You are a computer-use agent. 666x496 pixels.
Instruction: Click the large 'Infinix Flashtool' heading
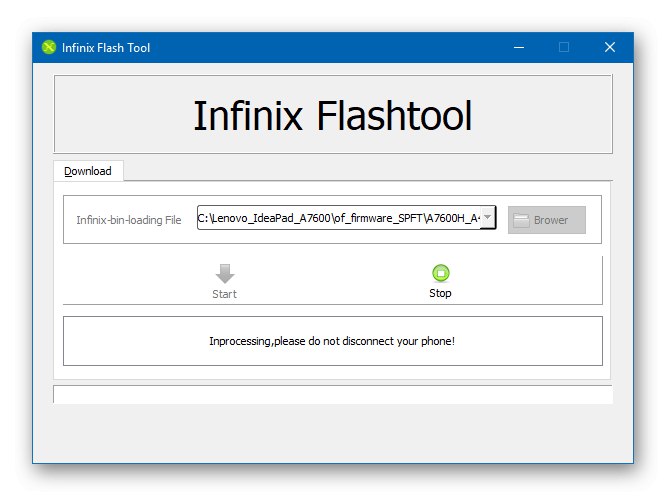tap(333, 116)
